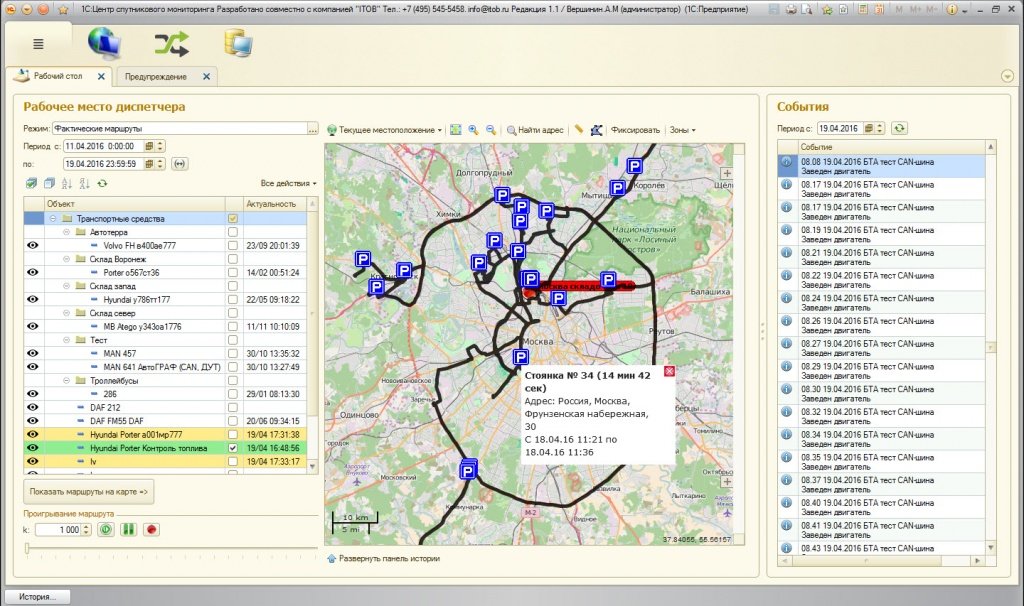
Task: Refresh the events list
Action: [899, 128]
